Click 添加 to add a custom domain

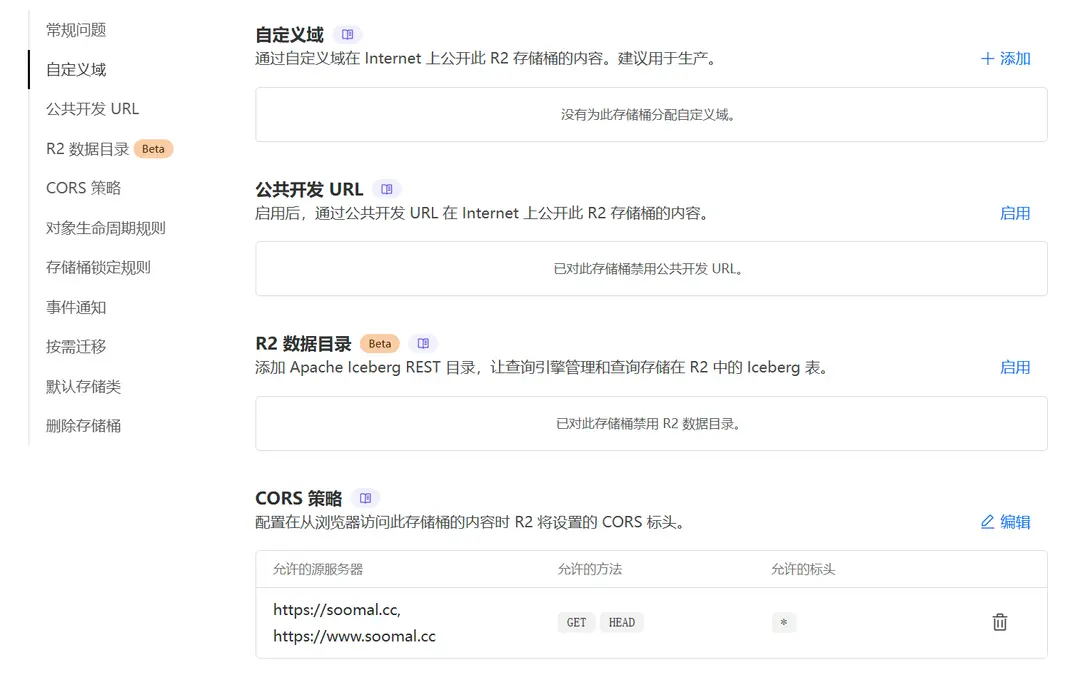click(1012, 58)
